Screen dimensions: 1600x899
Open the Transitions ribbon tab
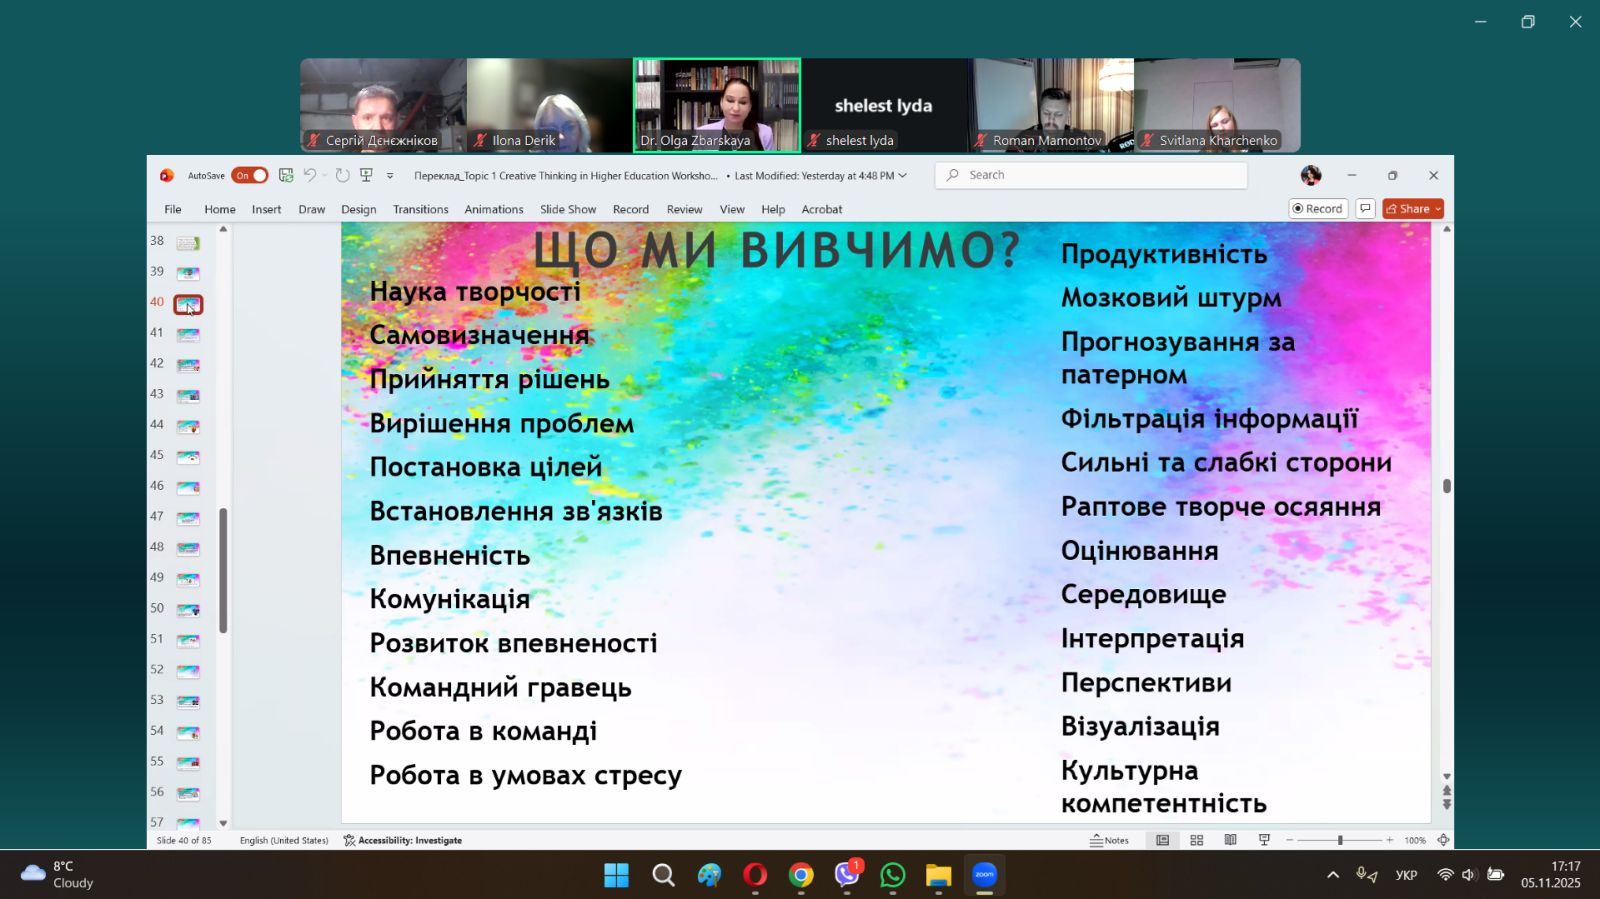(x=420, y=210)
